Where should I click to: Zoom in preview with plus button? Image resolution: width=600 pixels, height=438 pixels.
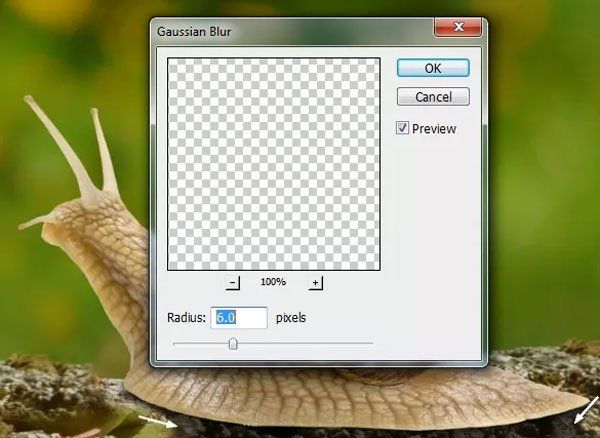[315, 283]
